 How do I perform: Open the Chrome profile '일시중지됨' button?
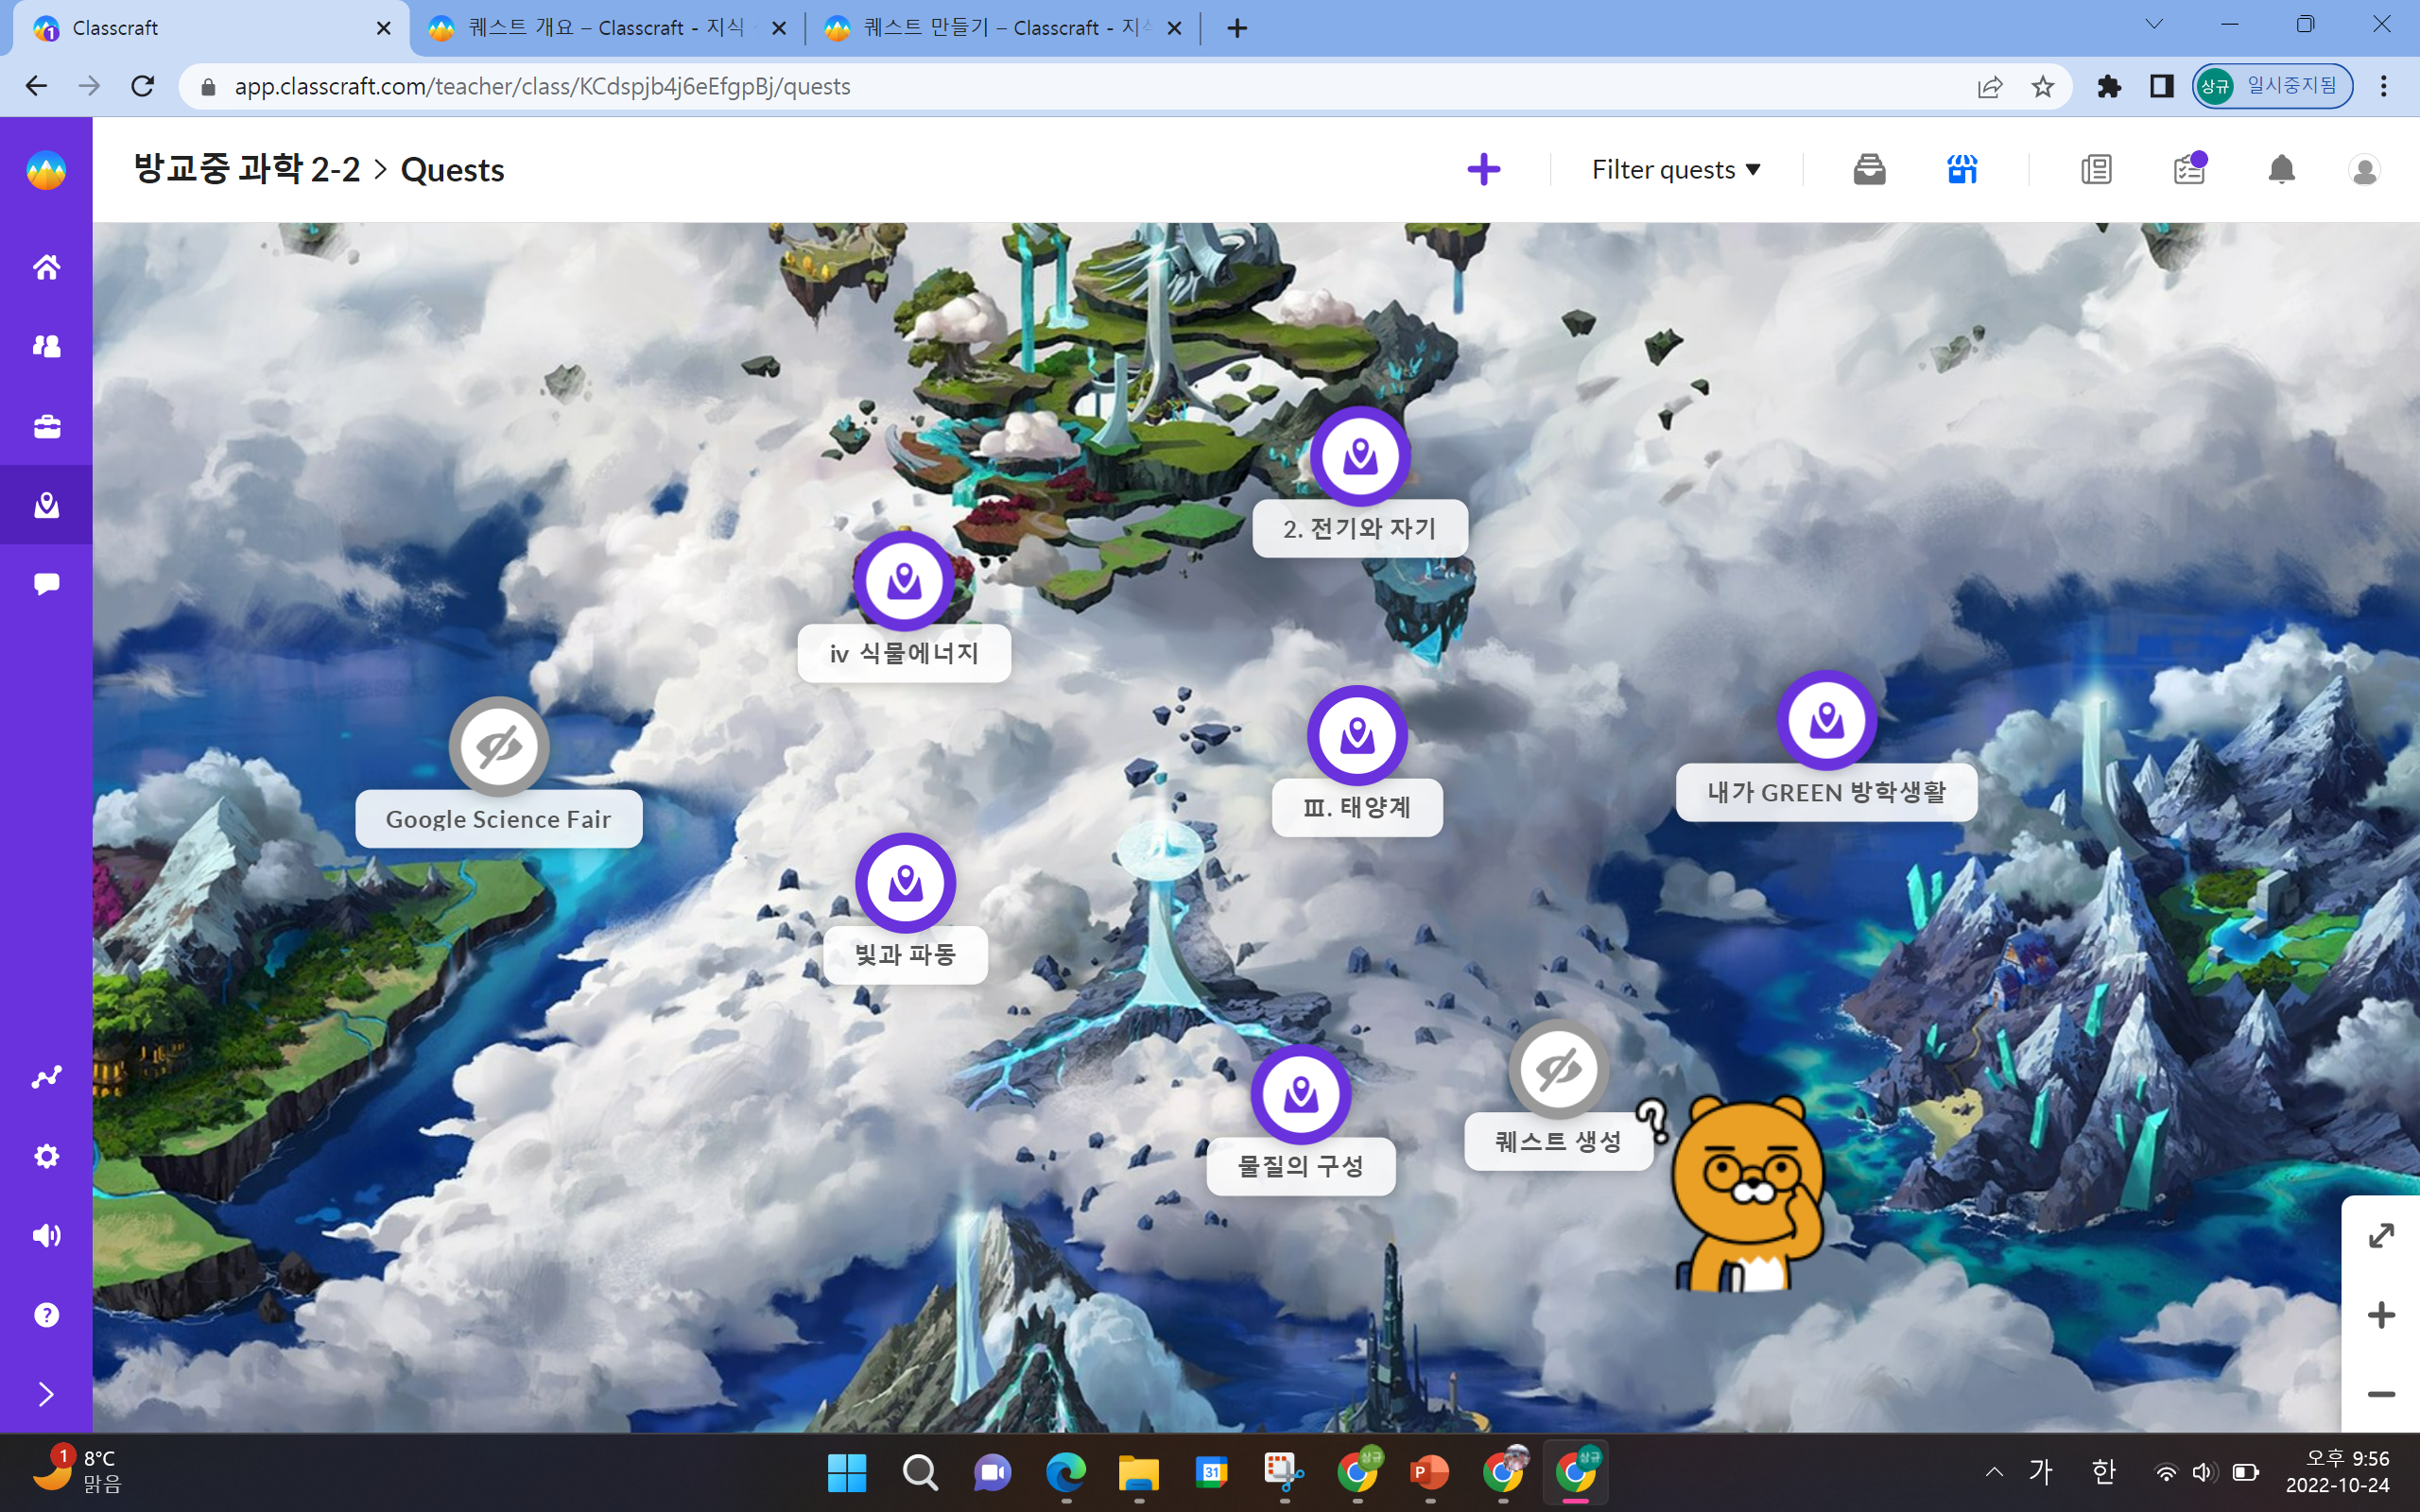[x=2272, y=87]
